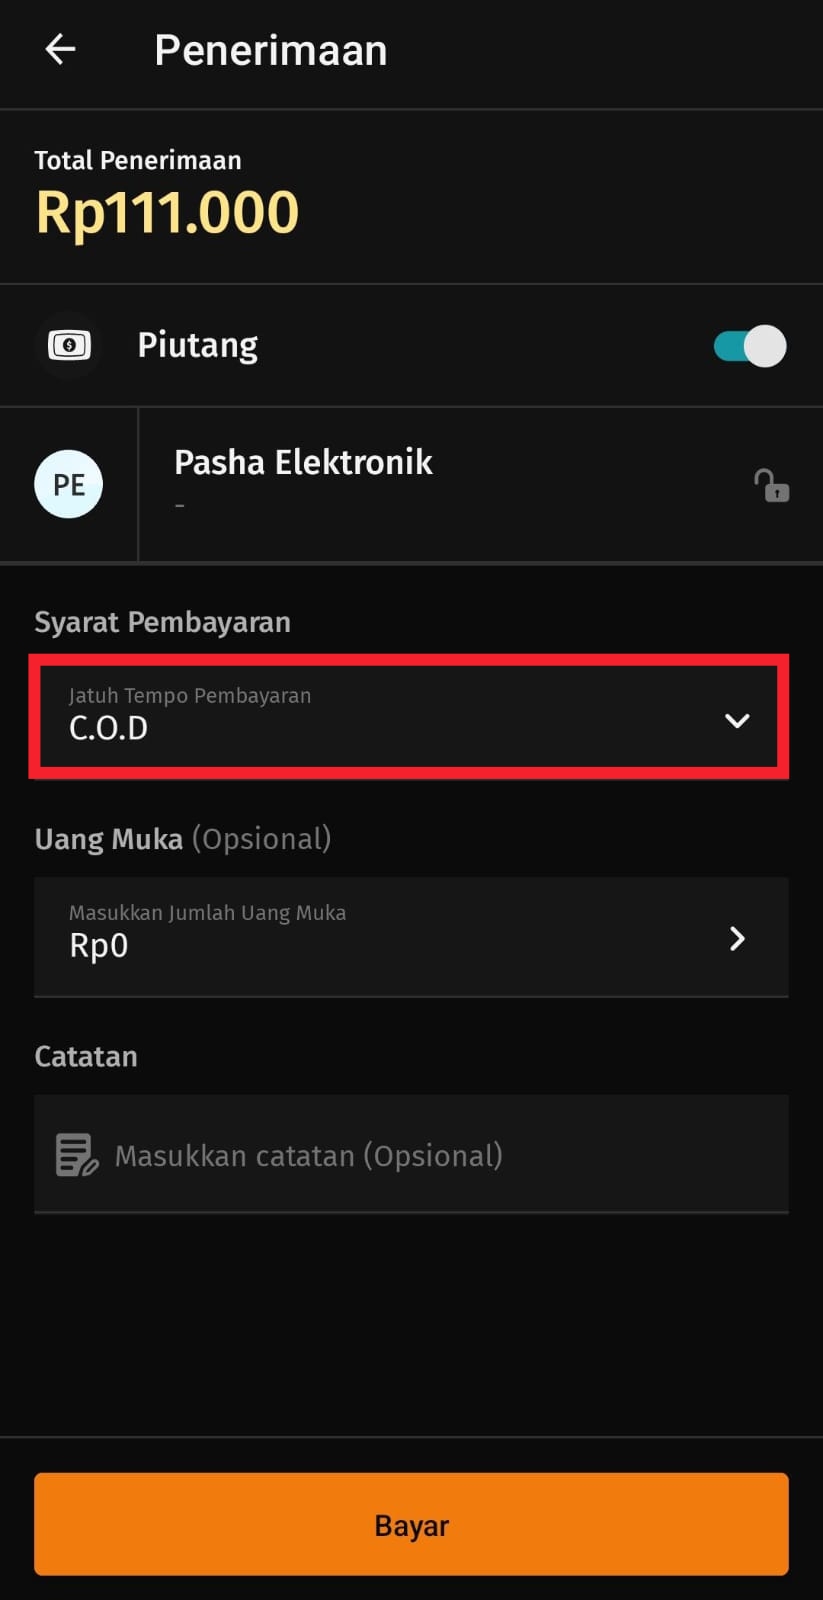Image resolution: width=823 pixels, height=1600 pixels.
Task: Tap the Uang Muka (Opsional) heading
Action: pyautogui.click(x=182, y=838)
